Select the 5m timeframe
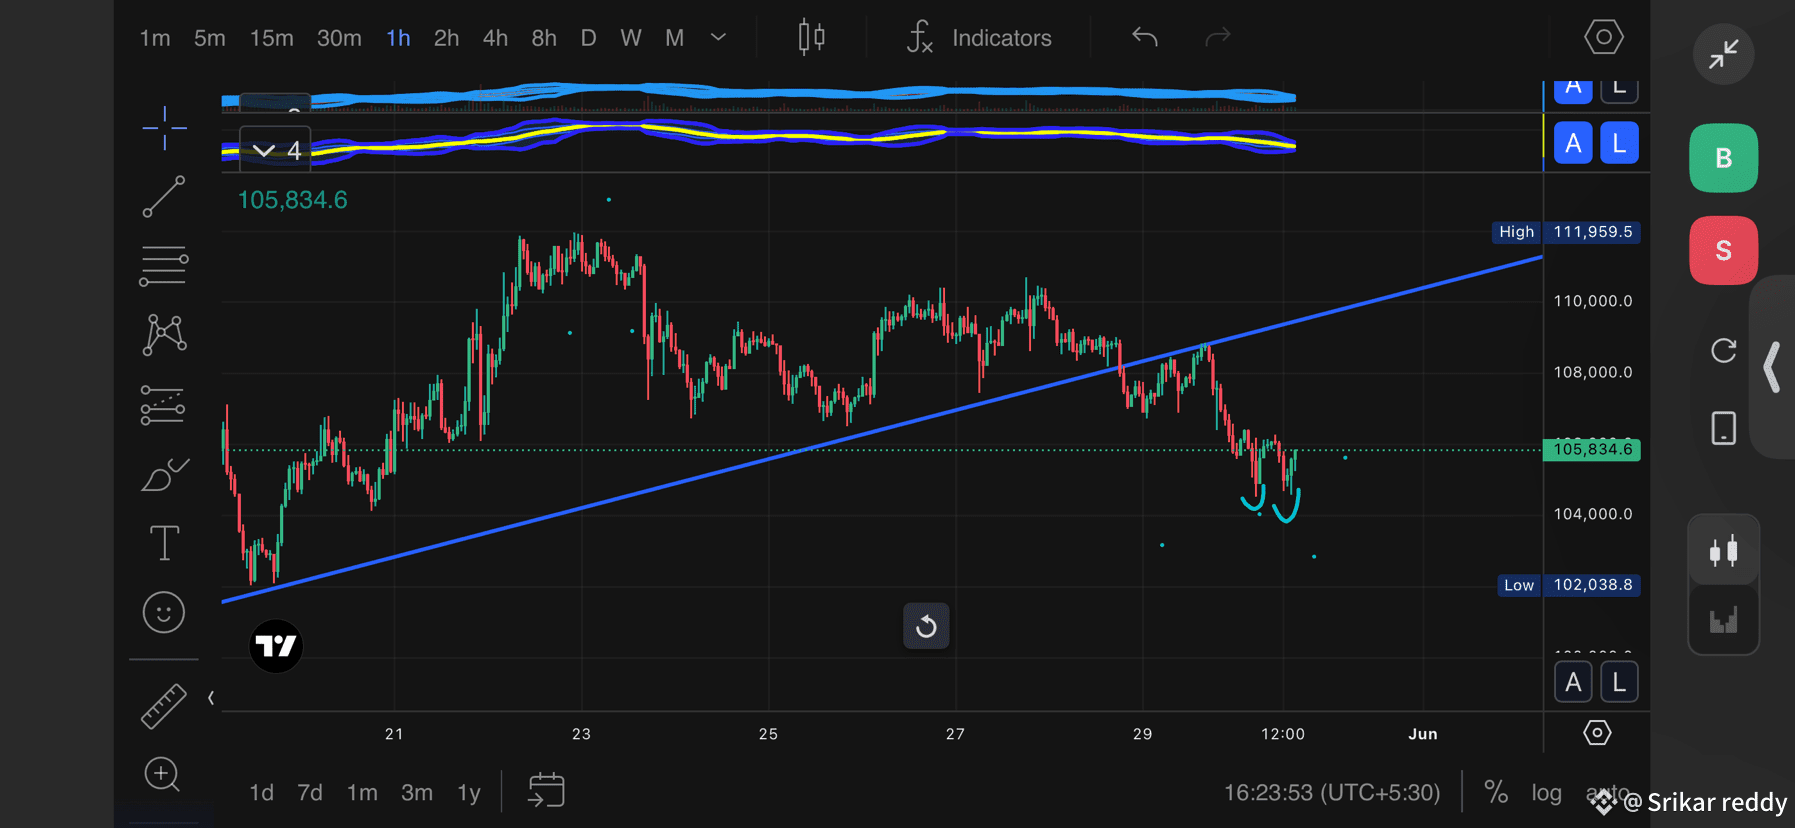 coord(210,38)
